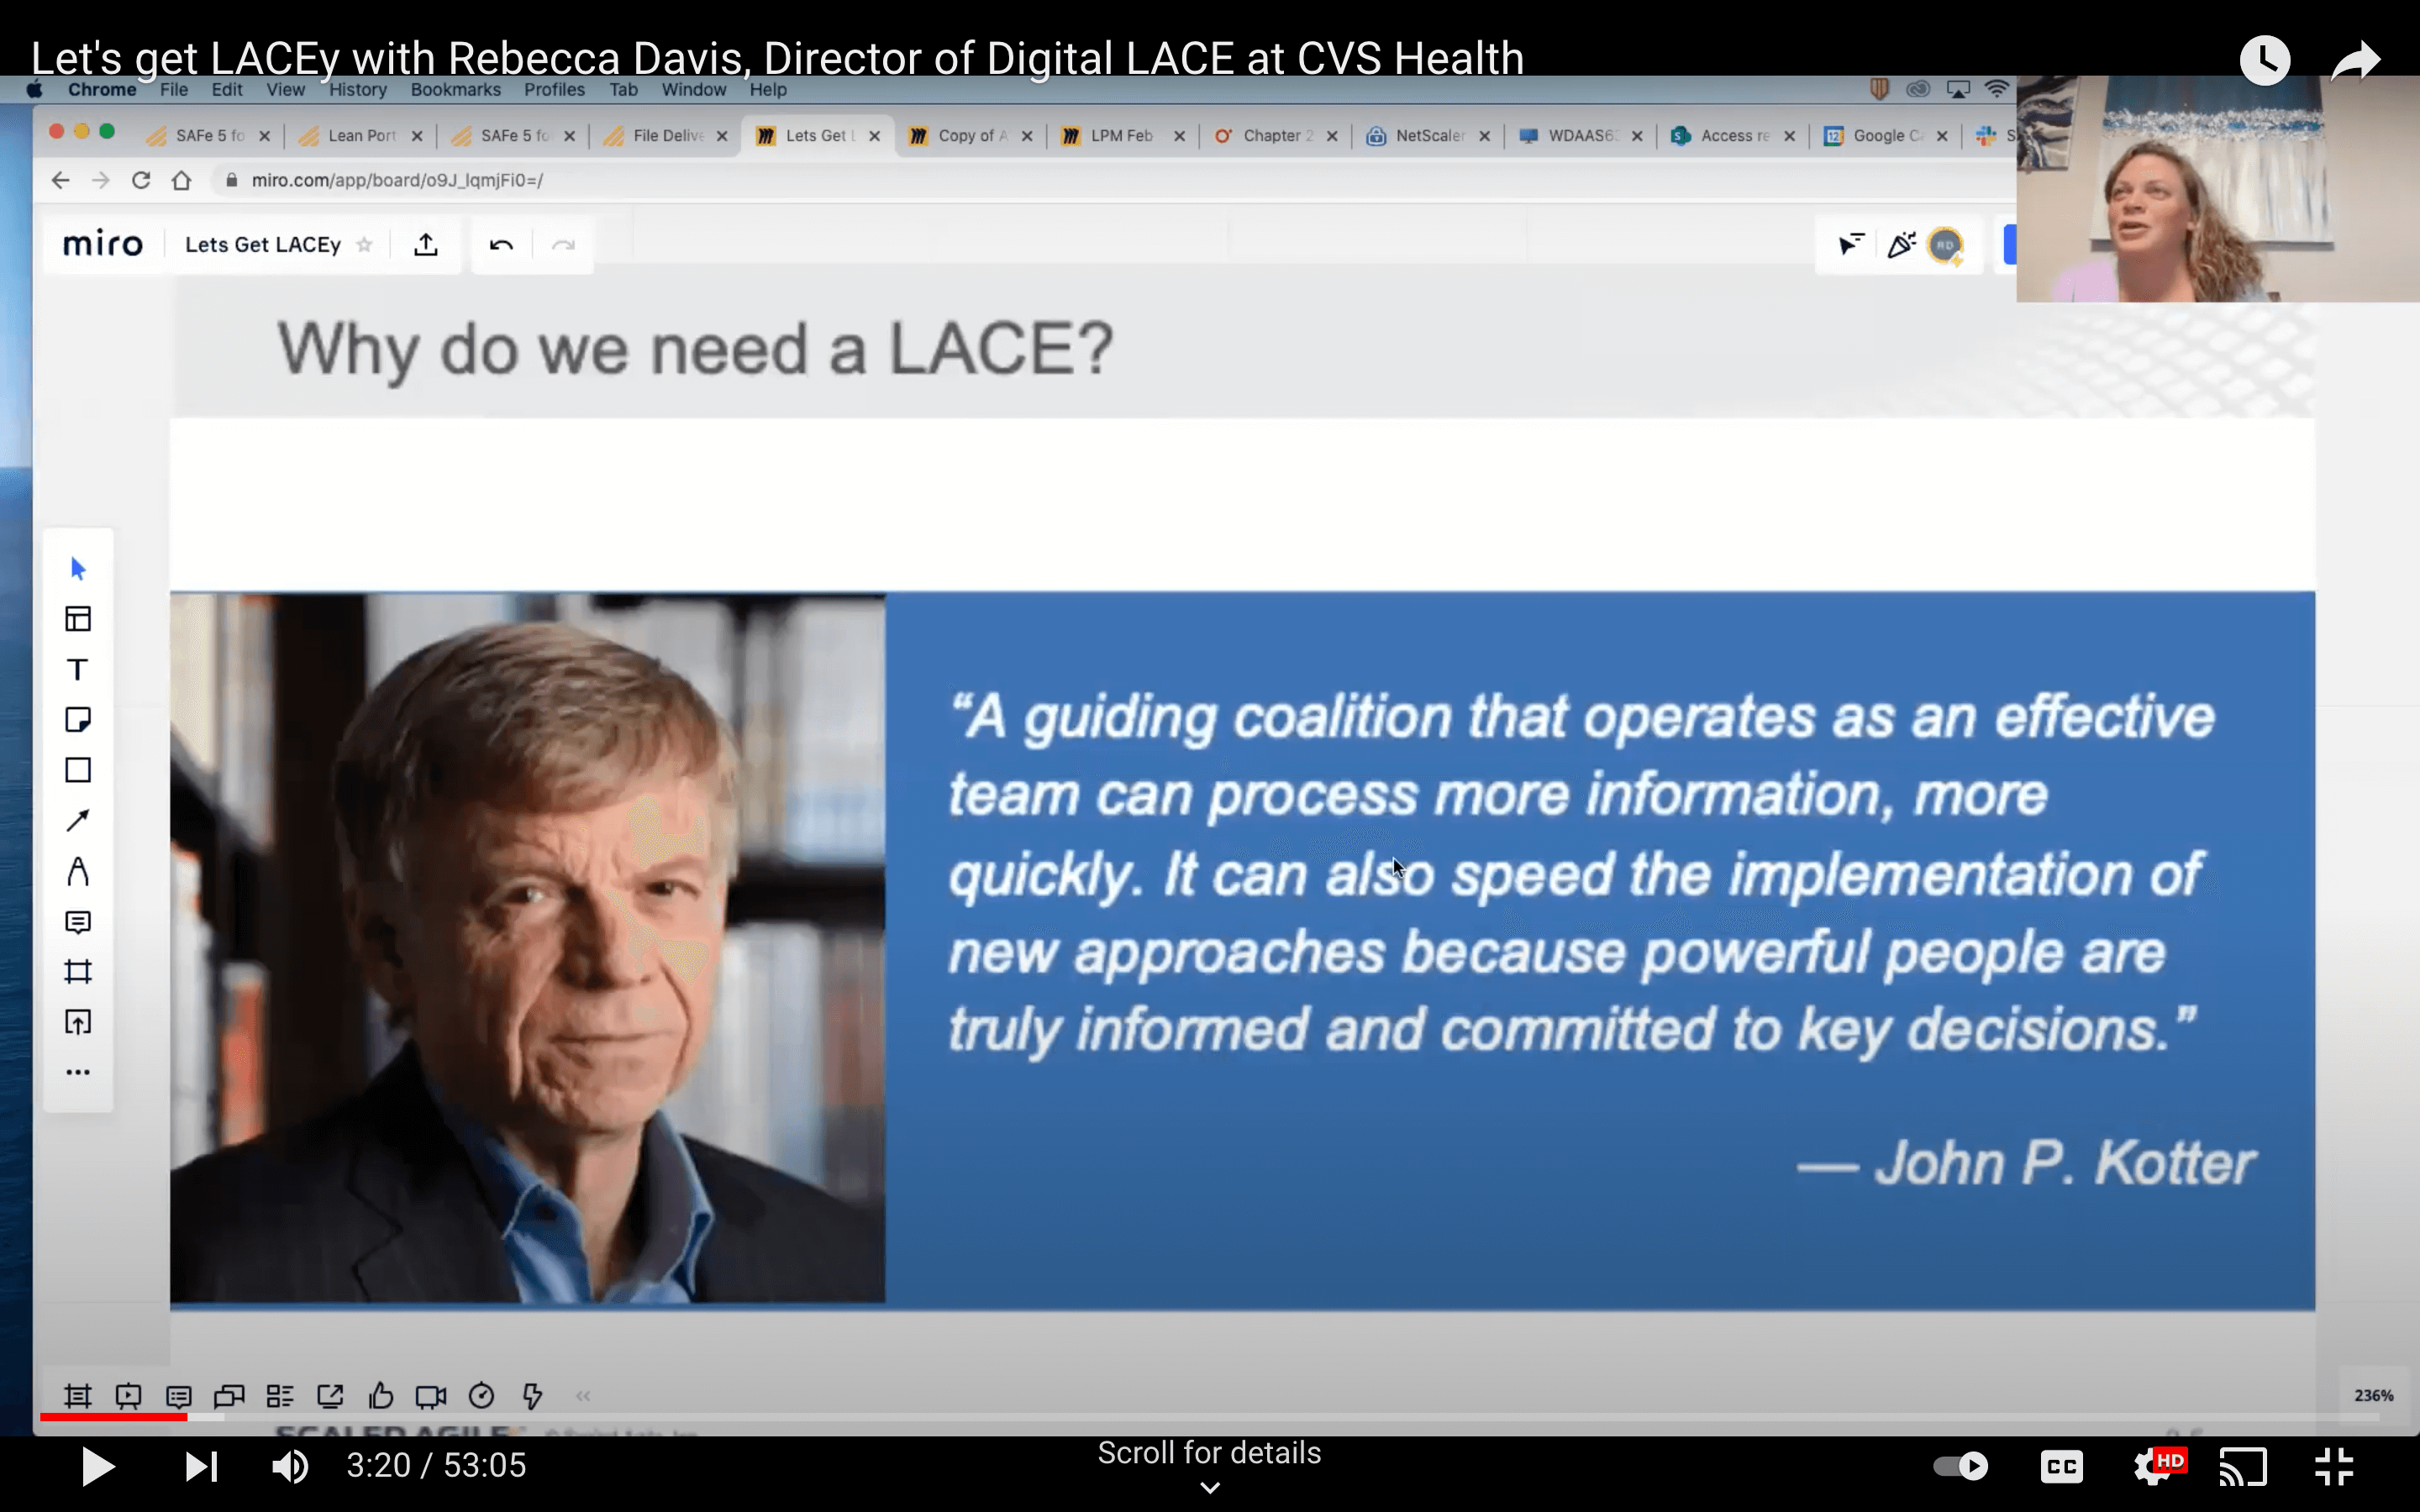The width and height of the screenshot is (2420, 1512).
Task: Select the connection line arrow tool
Action: (77, 820)
